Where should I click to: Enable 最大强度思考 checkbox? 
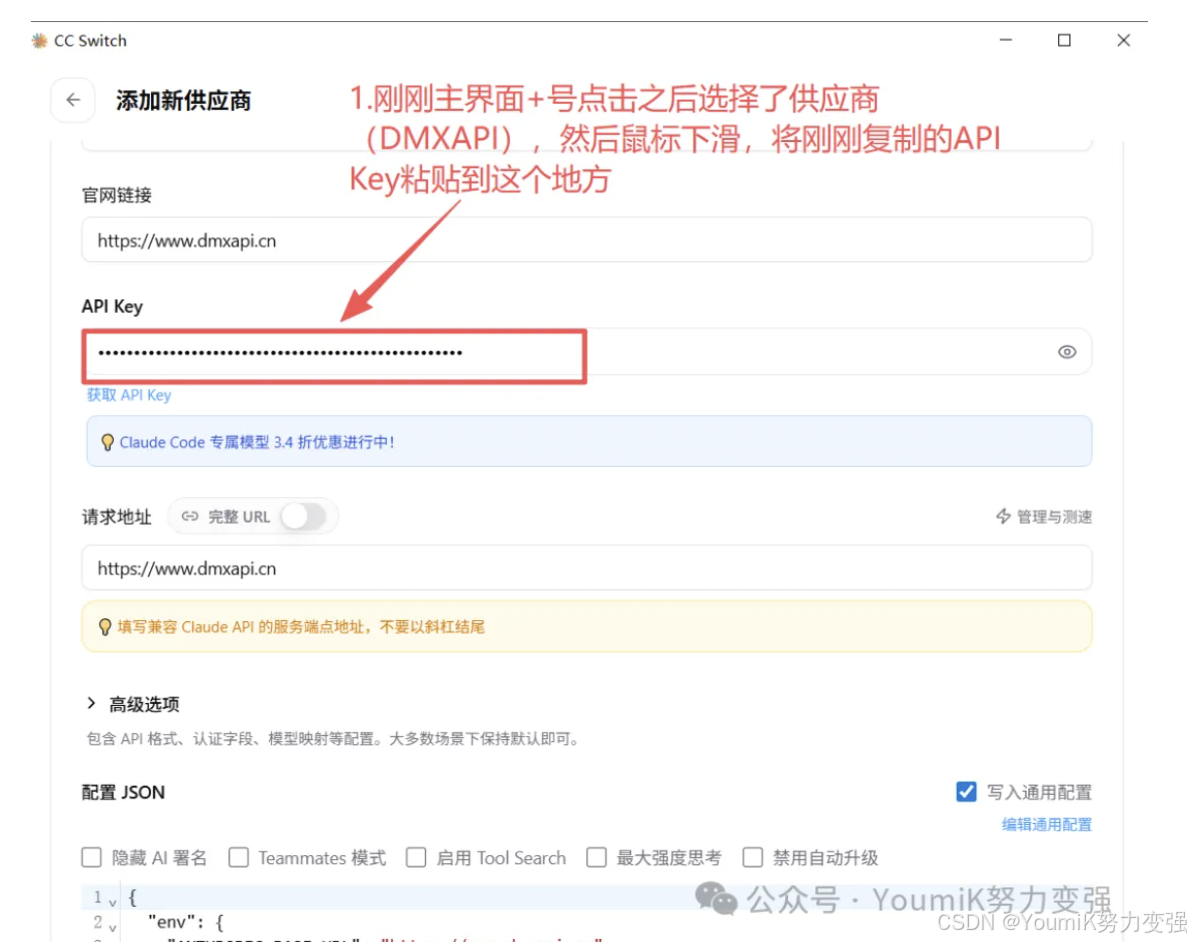[x=596, y=858]
